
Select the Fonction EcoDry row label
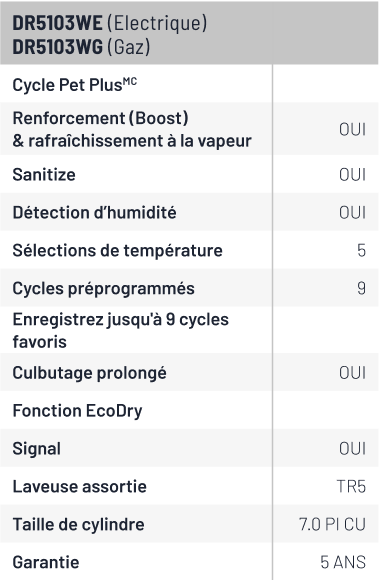pos(77,411)
